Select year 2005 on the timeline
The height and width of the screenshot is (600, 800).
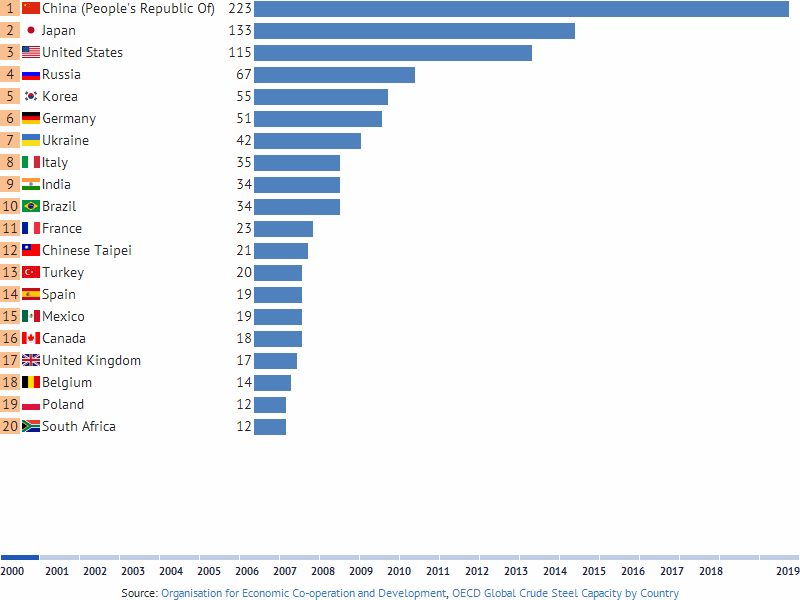click(209, 570)
